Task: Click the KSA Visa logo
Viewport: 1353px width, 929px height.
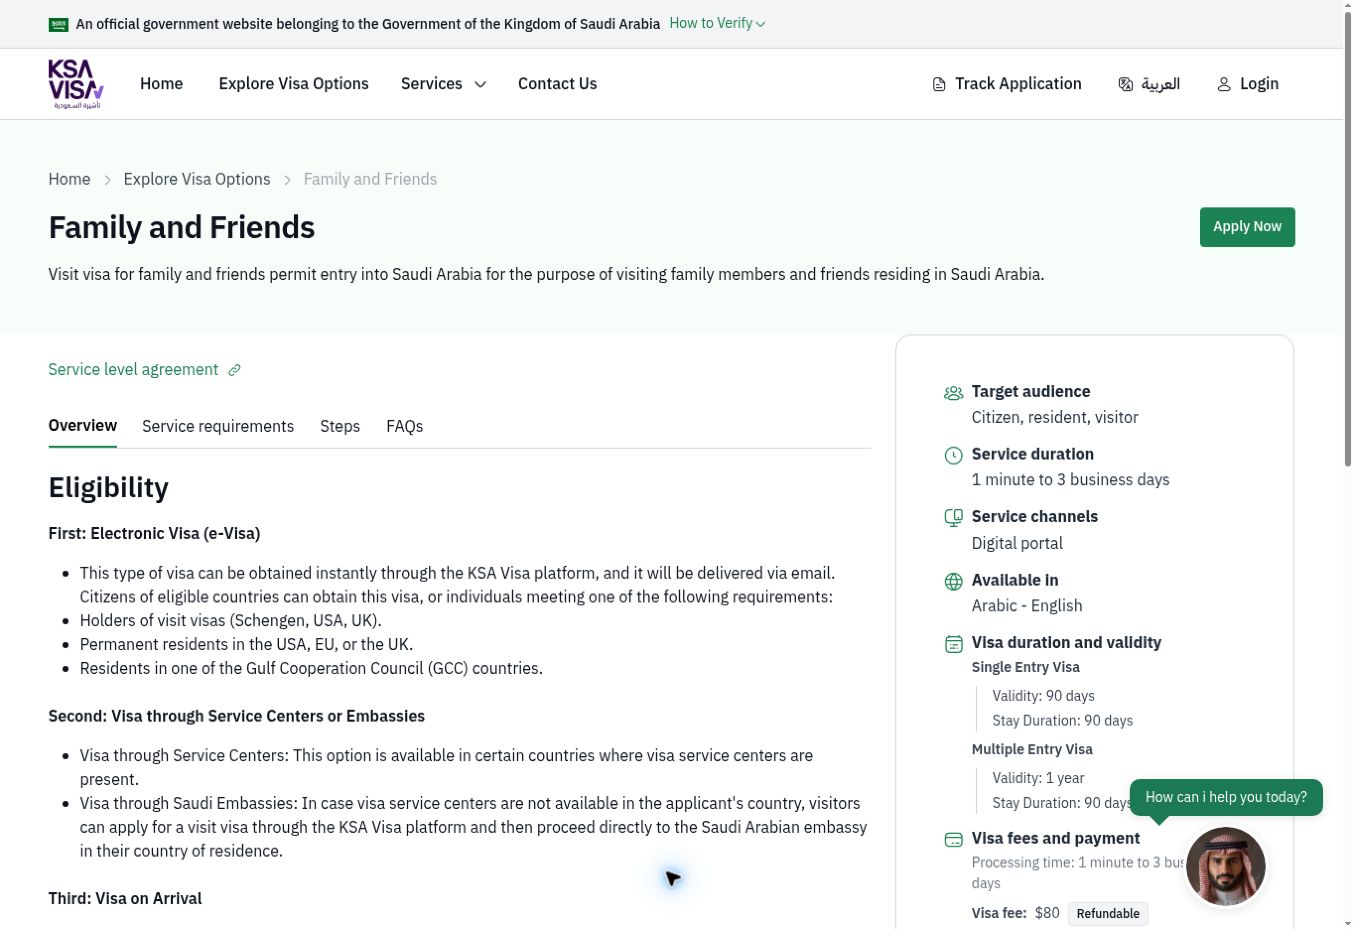Action: click(x=76, y=84)
